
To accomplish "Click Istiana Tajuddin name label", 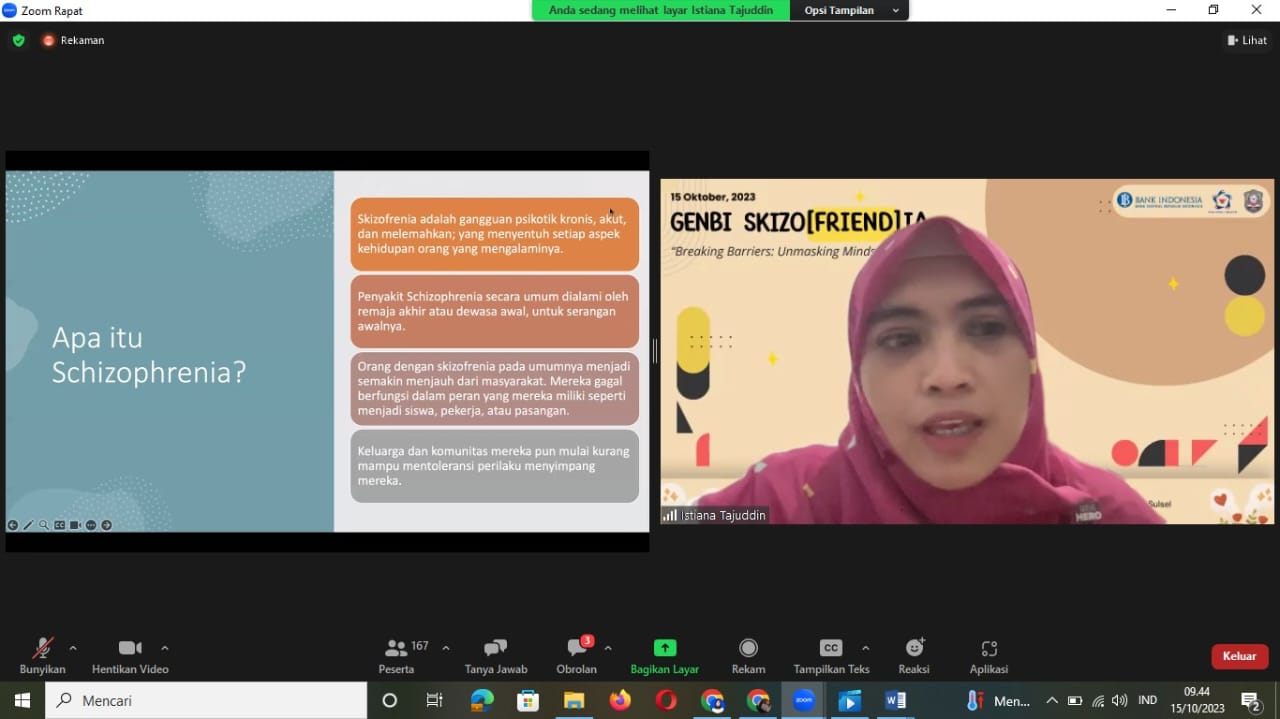I will click(715, 515).
